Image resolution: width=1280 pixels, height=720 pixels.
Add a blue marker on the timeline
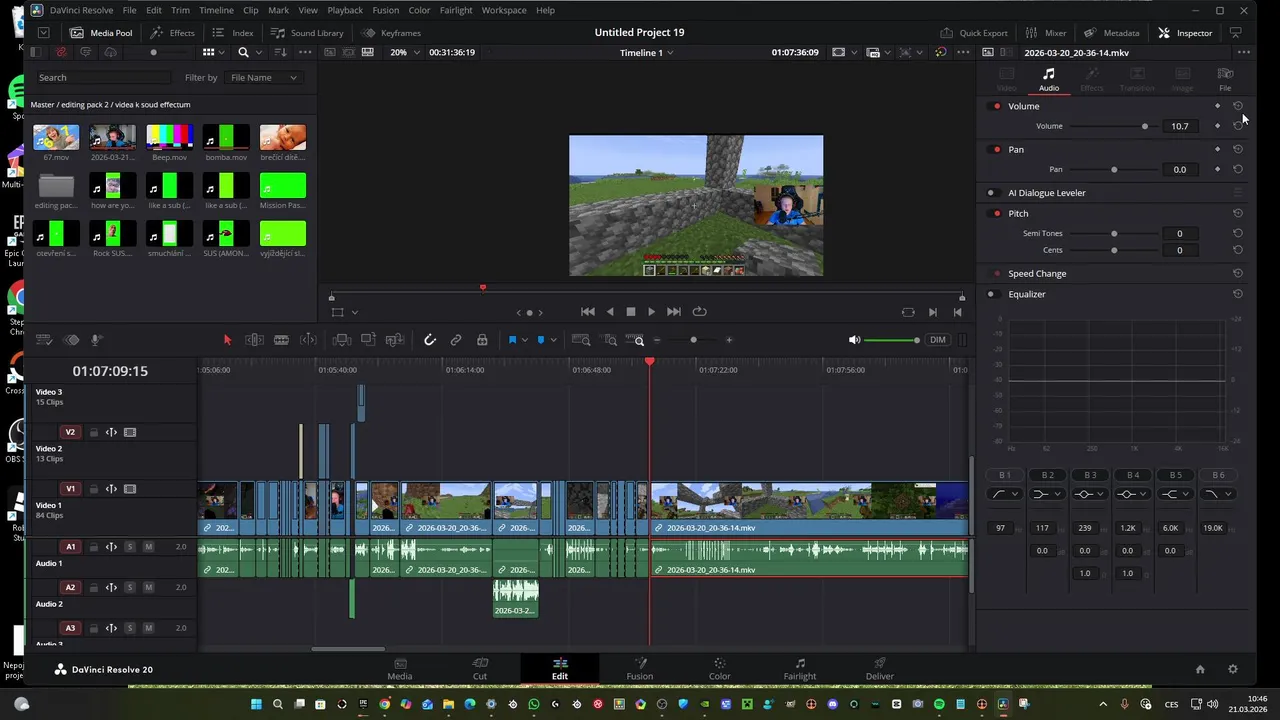541,340
